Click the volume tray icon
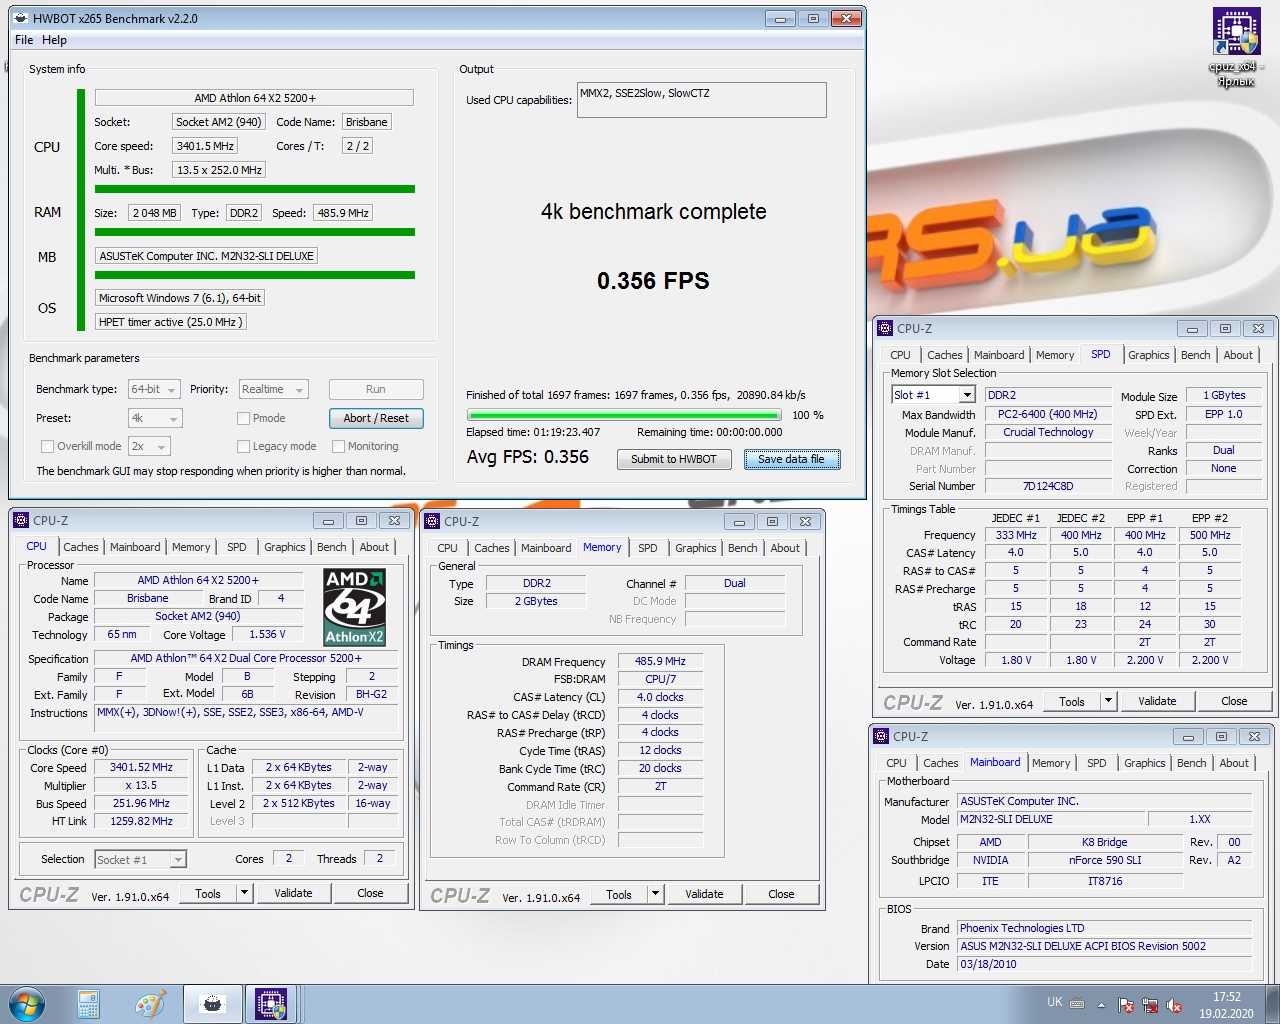The height and width of the screenshot is (1024, 1280). point(1174,1005)
